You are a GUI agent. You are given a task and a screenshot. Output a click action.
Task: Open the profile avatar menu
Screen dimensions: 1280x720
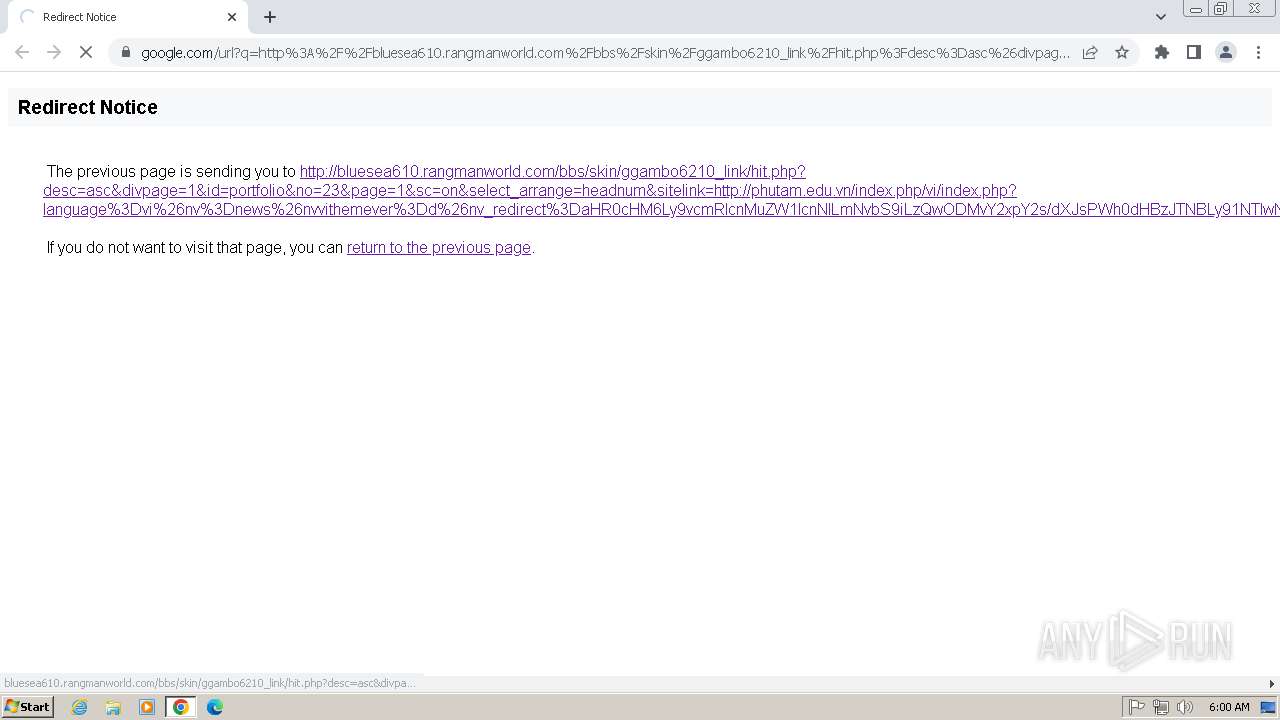(x=1226, y=52)
